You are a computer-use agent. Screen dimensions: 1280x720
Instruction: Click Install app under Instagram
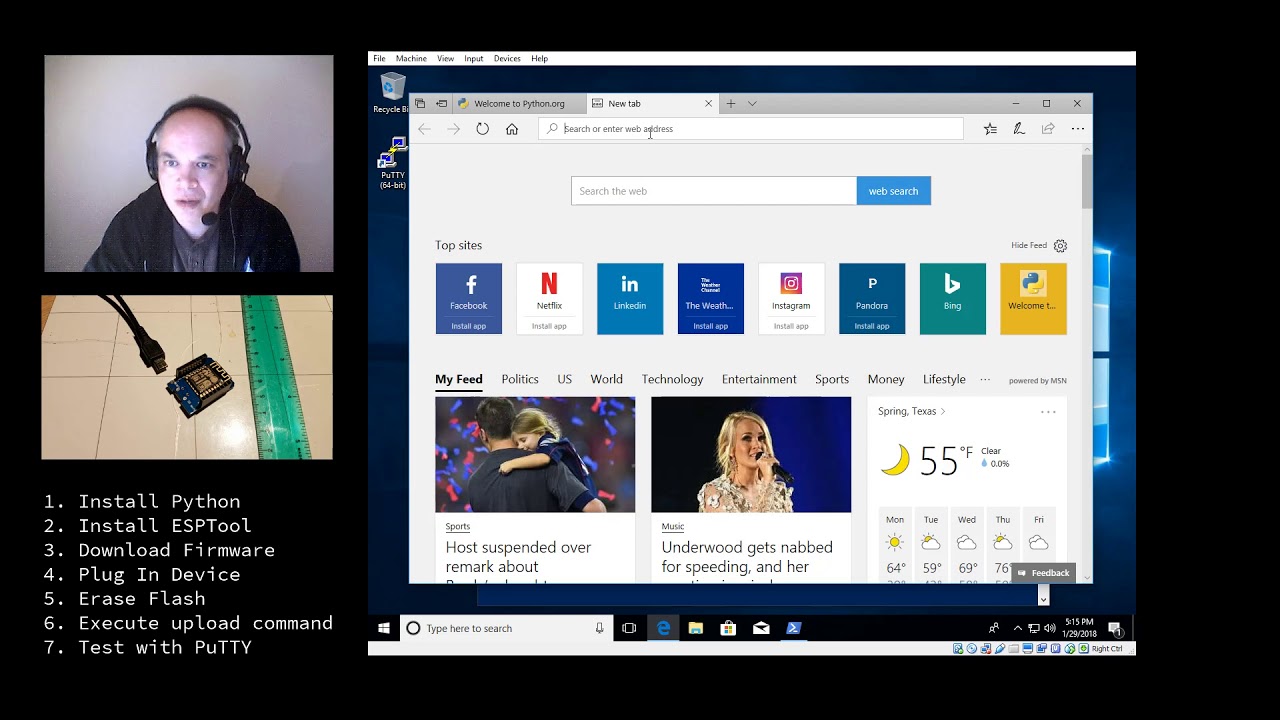click(791, 326)
